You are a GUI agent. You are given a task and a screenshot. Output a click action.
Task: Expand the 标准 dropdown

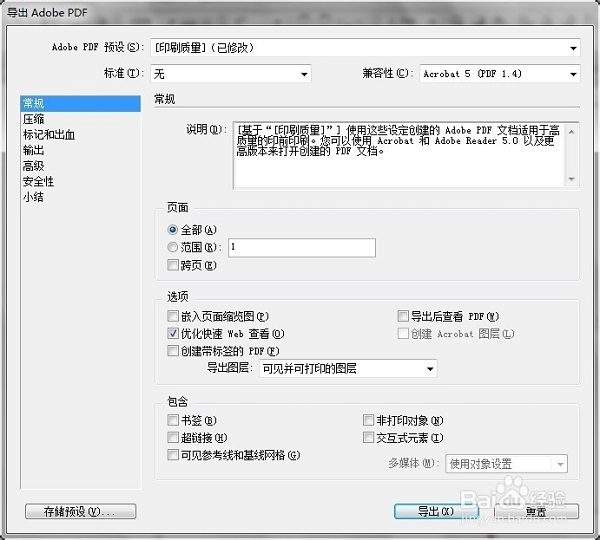(x=230, y=74)
